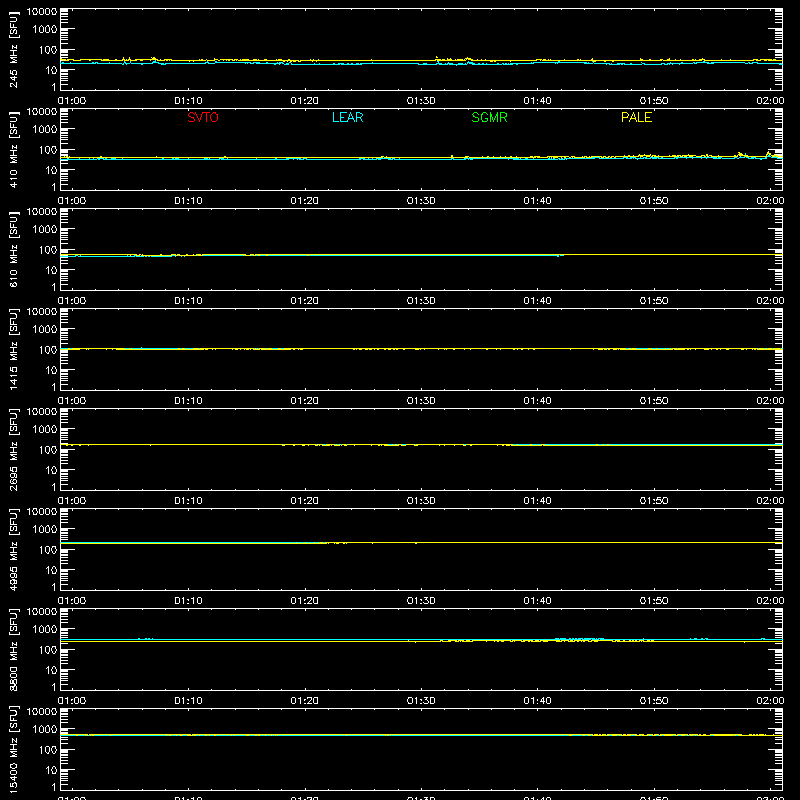Viewport: 800px width, 800px height.
Task: Click the 01:10 time label under 410 MHz plot
Action: tap(188, 201)
